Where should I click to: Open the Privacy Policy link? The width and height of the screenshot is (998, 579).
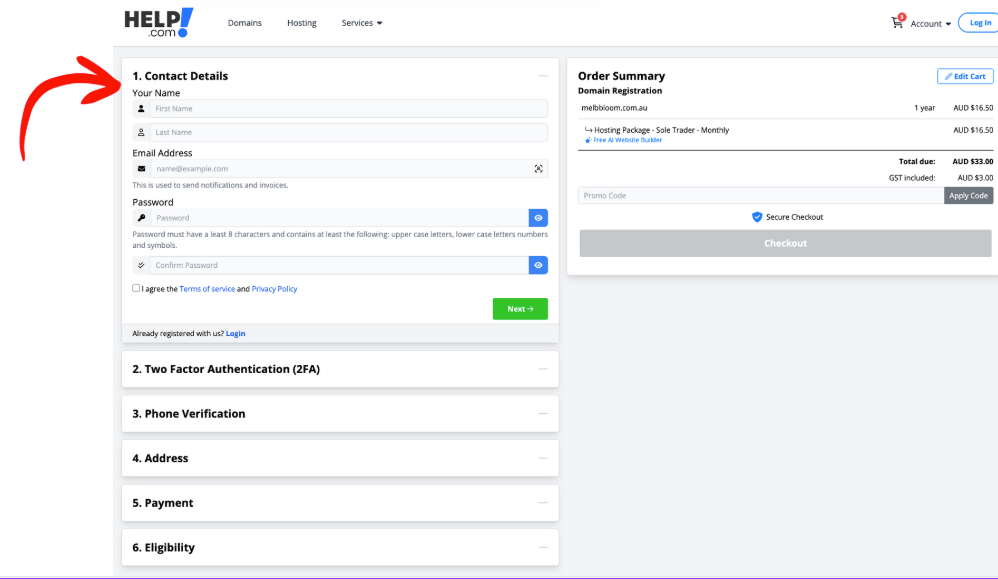click(x=274, y=289)
